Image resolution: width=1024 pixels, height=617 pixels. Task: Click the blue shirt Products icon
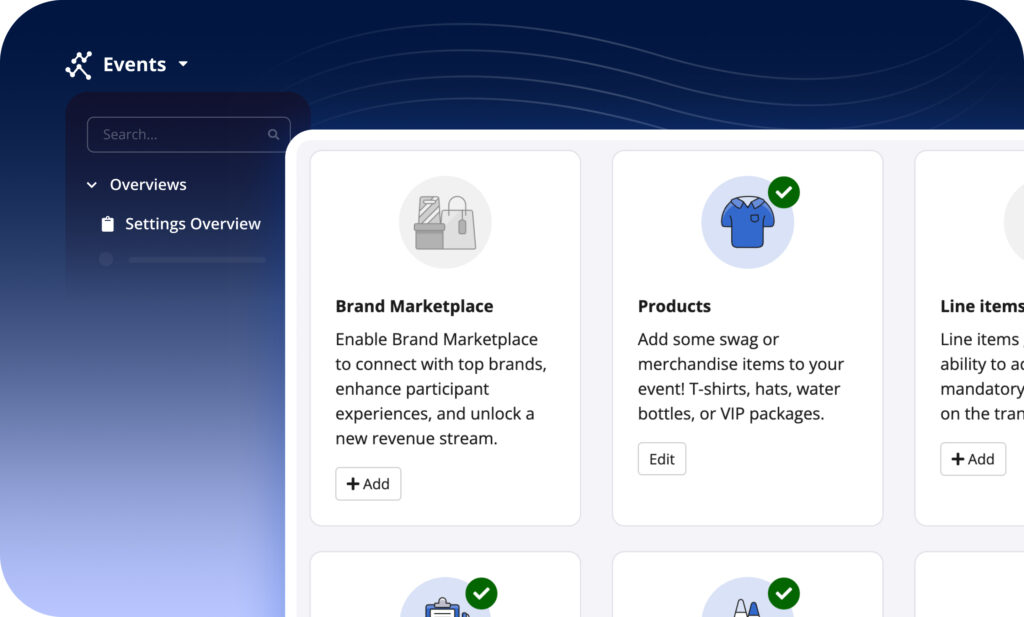(747, 222)
